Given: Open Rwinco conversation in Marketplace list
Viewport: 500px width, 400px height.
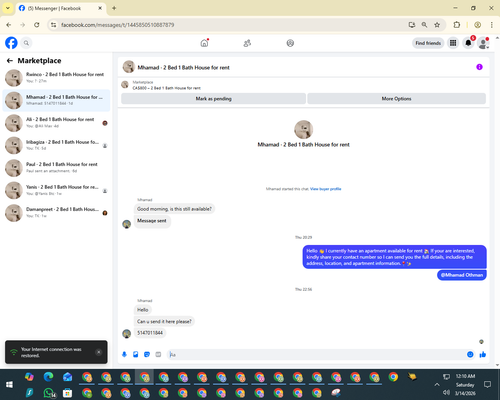Looking at the screenshot, I should tap(56, 78).
